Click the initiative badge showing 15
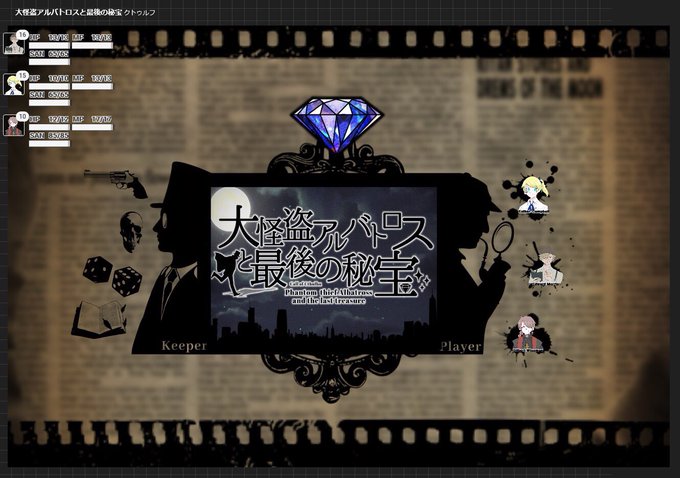The image size is (680, 478). click(23, 75)
